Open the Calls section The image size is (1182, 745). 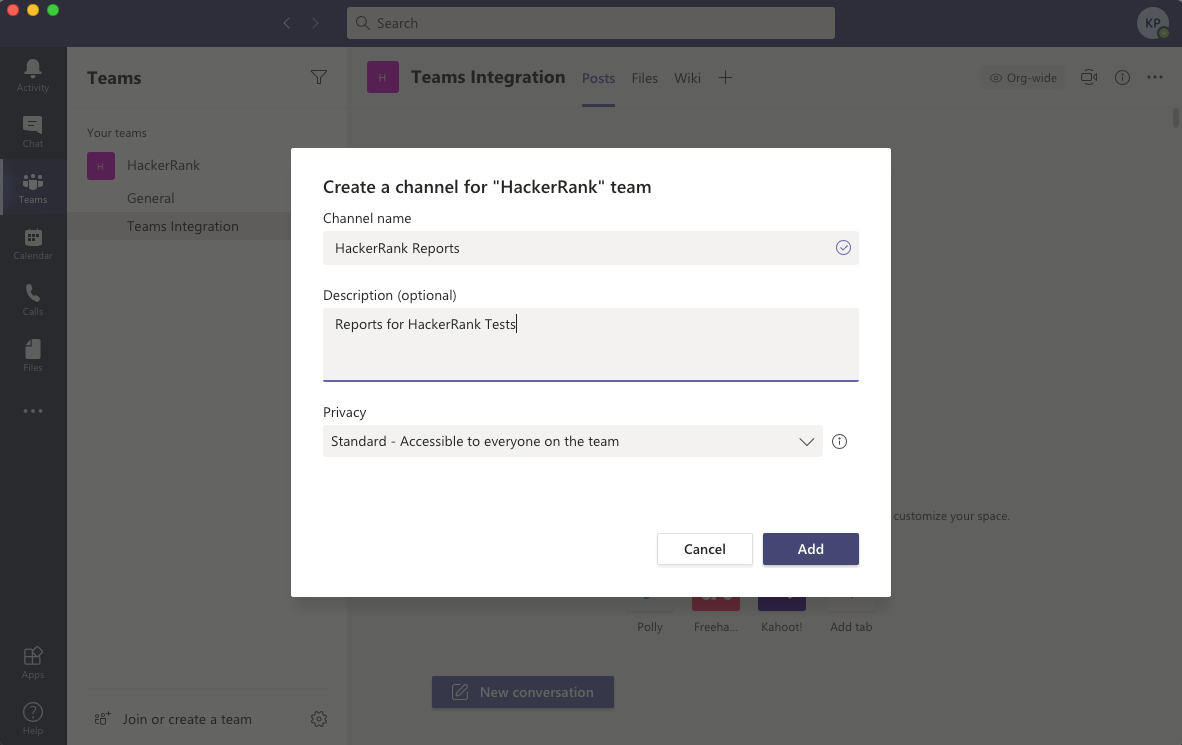coord(32,299)
